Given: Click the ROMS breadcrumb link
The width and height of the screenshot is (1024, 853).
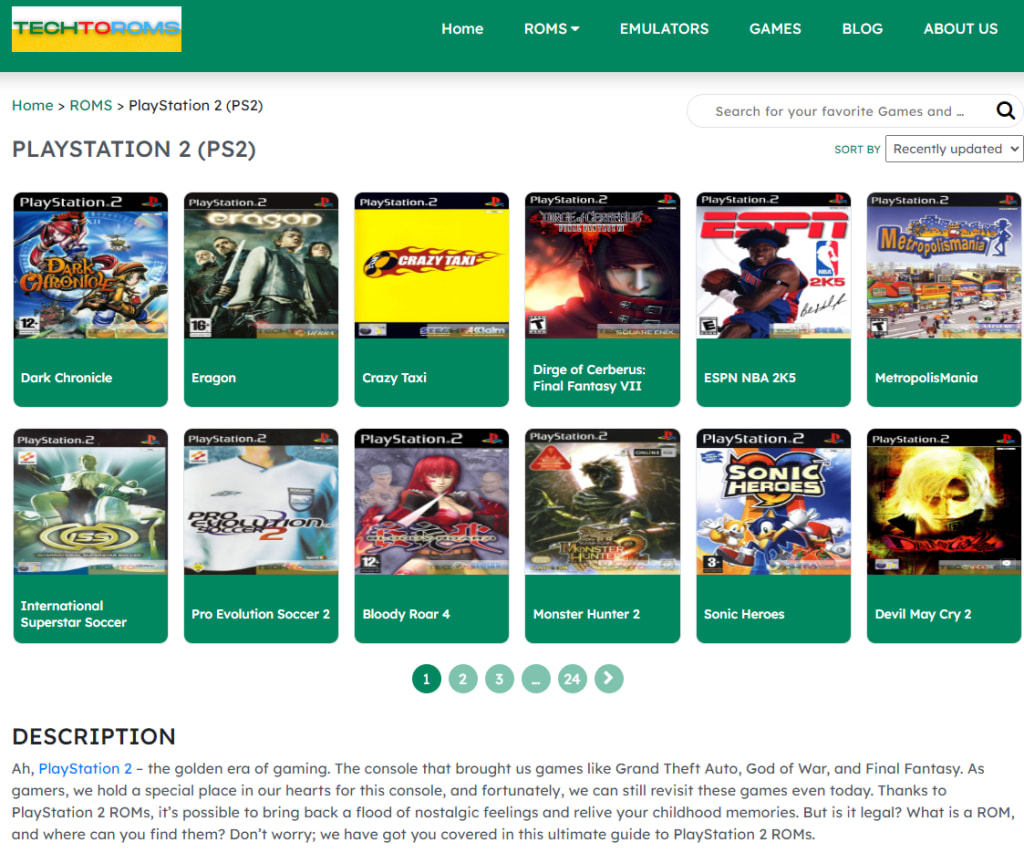Looking at the screenshot, I should tap(91, 105).
